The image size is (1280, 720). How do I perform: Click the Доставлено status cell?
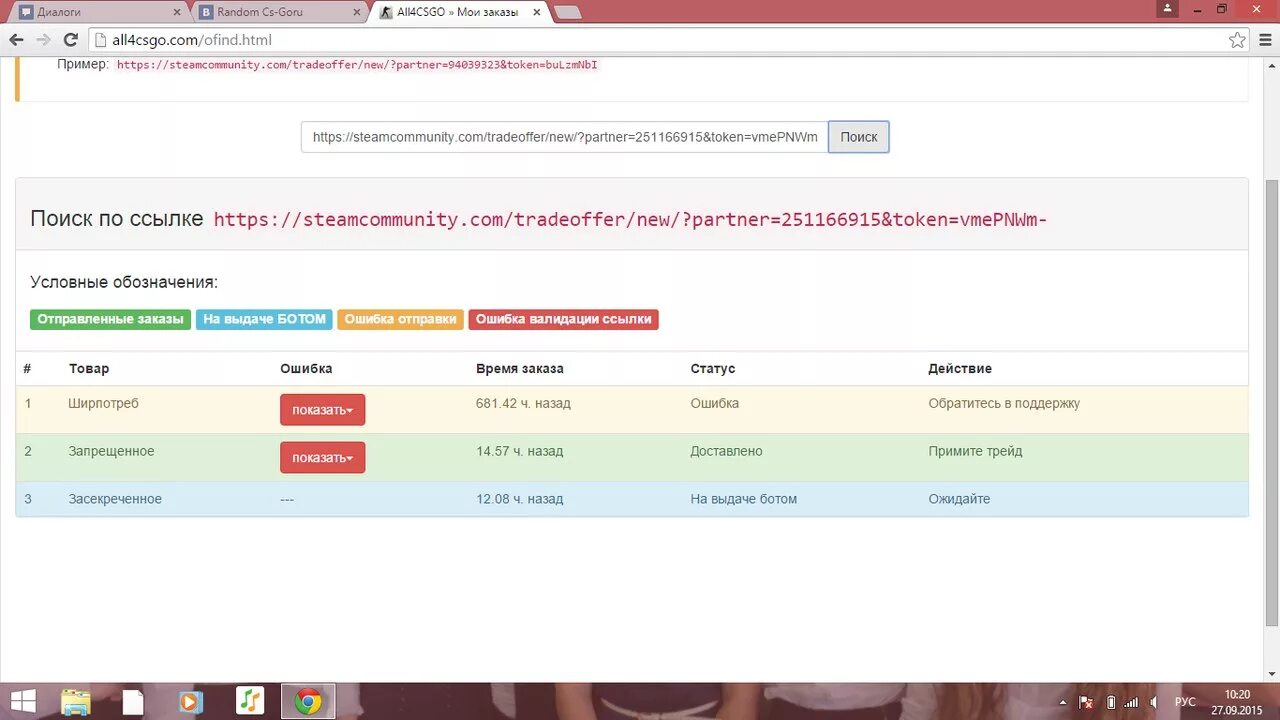726,451
